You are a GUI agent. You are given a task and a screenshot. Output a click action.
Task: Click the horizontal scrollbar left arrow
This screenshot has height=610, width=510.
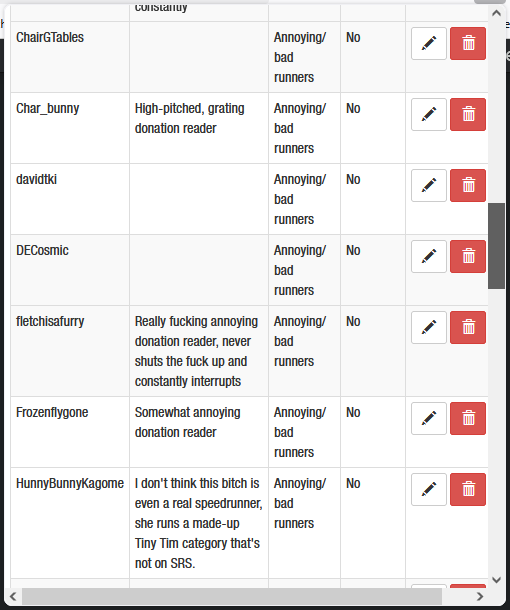pos(13,596)
